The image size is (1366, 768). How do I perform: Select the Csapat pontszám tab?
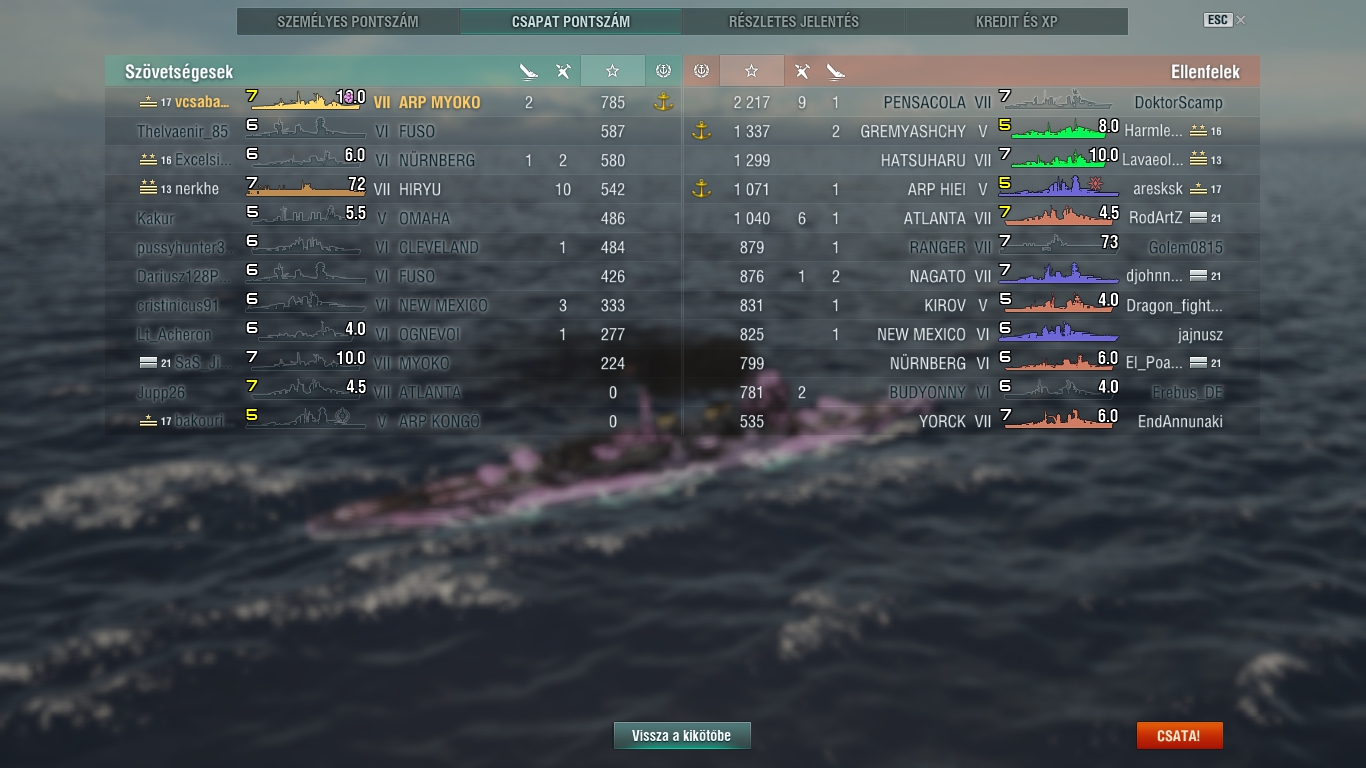571,21
